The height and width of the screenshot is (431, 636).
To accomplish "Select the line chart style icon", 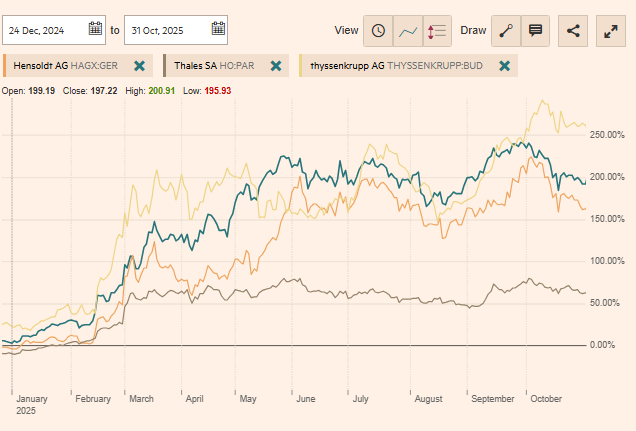I will (408, 30).
